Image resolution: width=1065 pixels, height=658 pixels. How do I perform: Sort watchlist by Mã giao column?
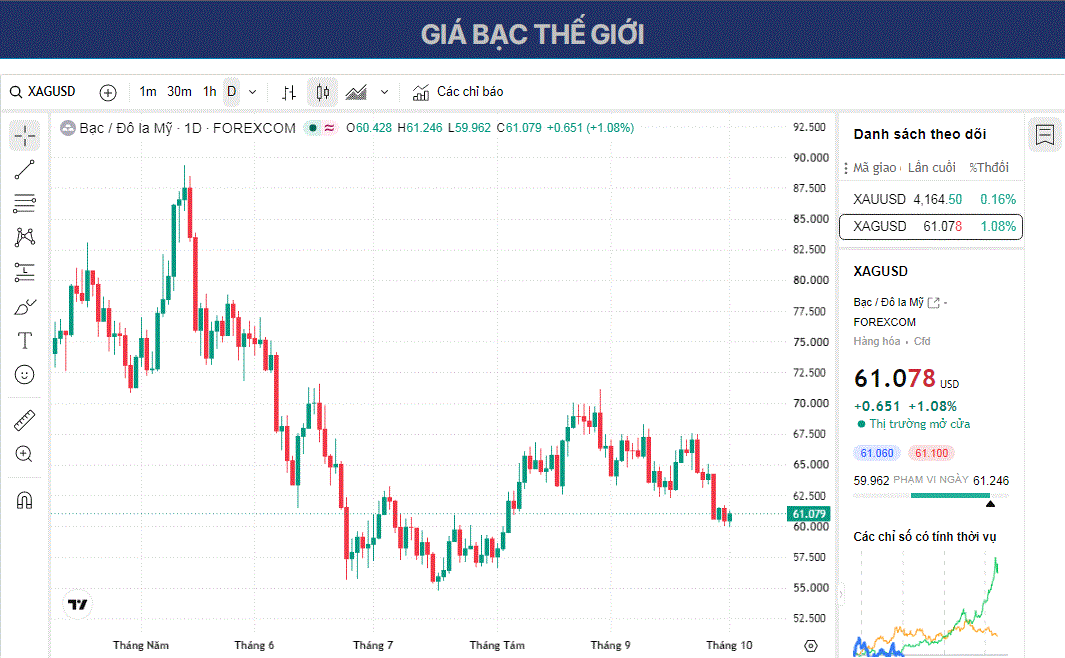[876, 167]
